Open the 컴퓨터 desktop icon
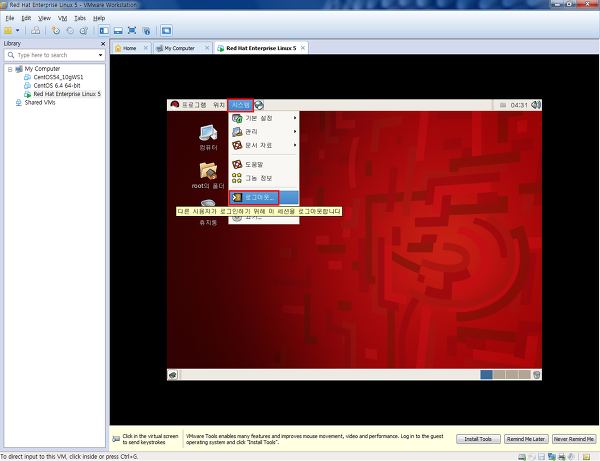Image resolution: width=600 pixels, height=461 pixels. point(208,137)
